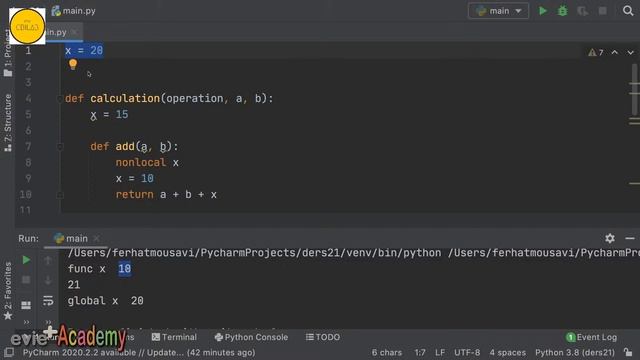Click the 'return a + b + x' line
The height and width of the screenshot is (360, 640).
(166, 195)
